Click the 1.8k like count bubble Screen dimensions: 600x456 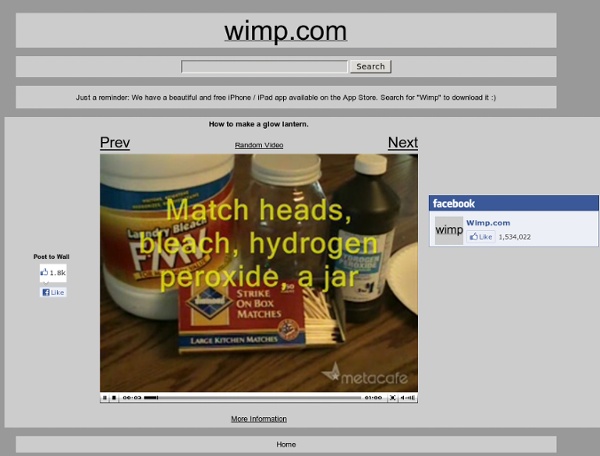tap(53, 273)
